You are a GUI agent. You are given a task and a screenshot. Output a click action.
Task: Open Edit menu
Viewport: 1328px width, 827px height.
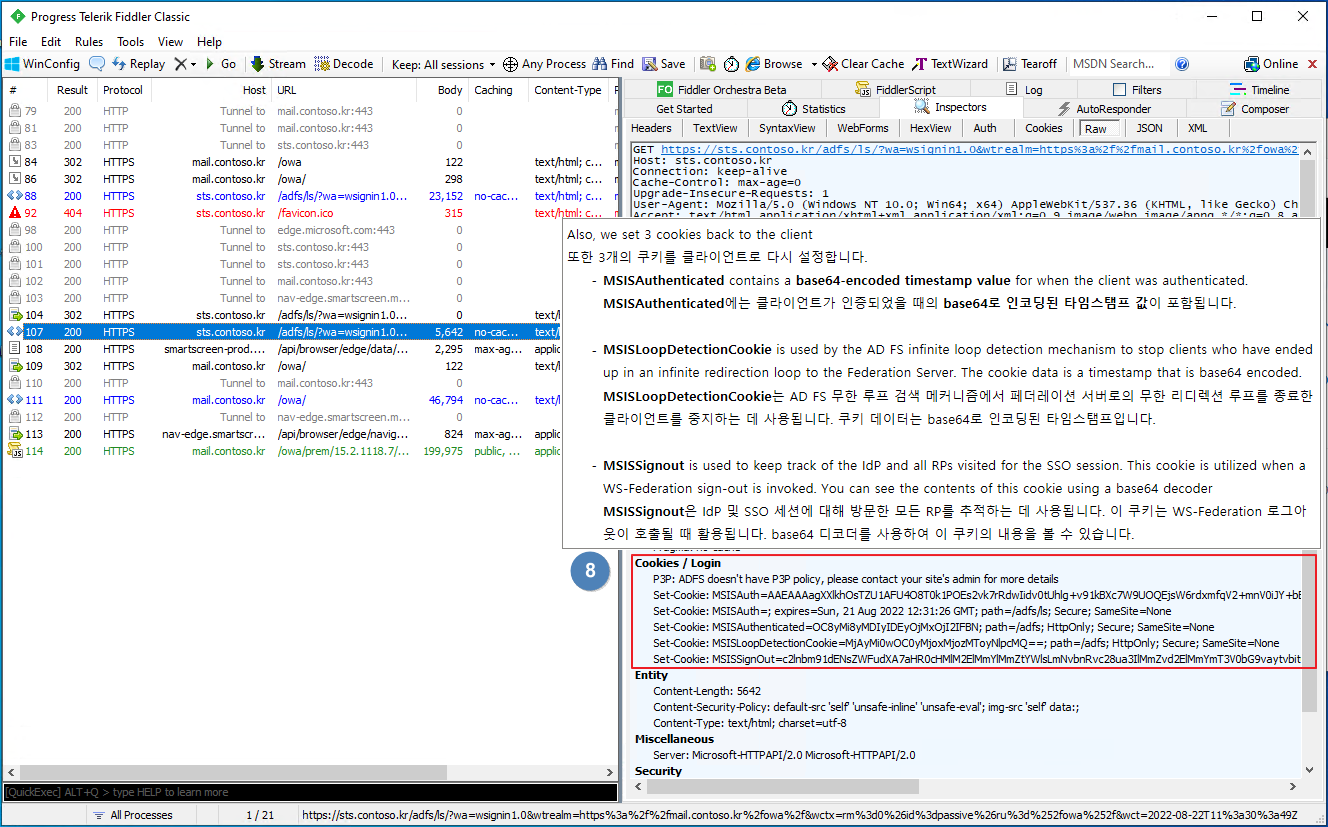[51, 42]
